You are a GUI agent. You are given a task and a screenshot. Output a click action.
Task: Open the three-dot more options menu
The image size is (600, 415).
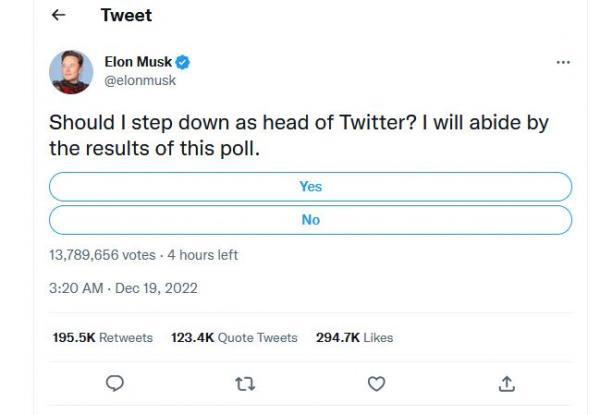point(563,62)
